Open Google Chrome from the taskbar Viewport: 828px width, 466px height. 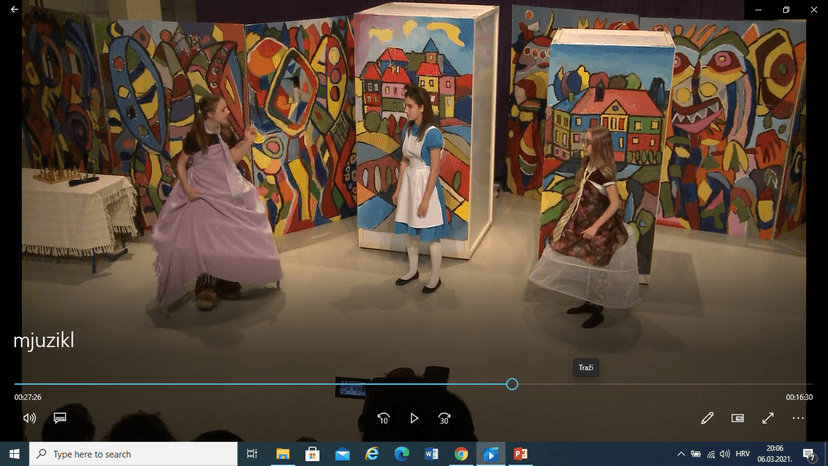(461, 454)
